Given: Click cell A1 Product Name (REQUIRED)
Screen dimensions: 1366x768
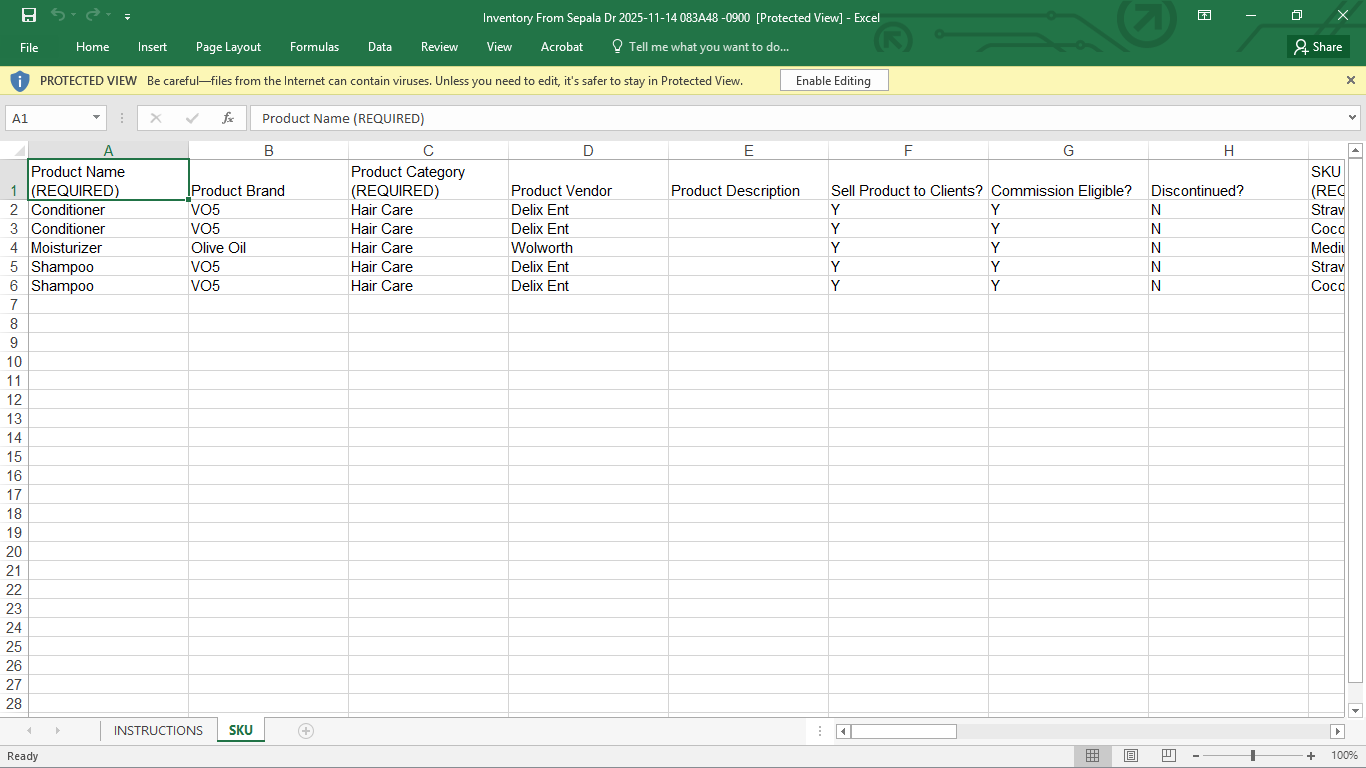Looking at the screenshot, I should pyautogui.click(x=109, y=181).
